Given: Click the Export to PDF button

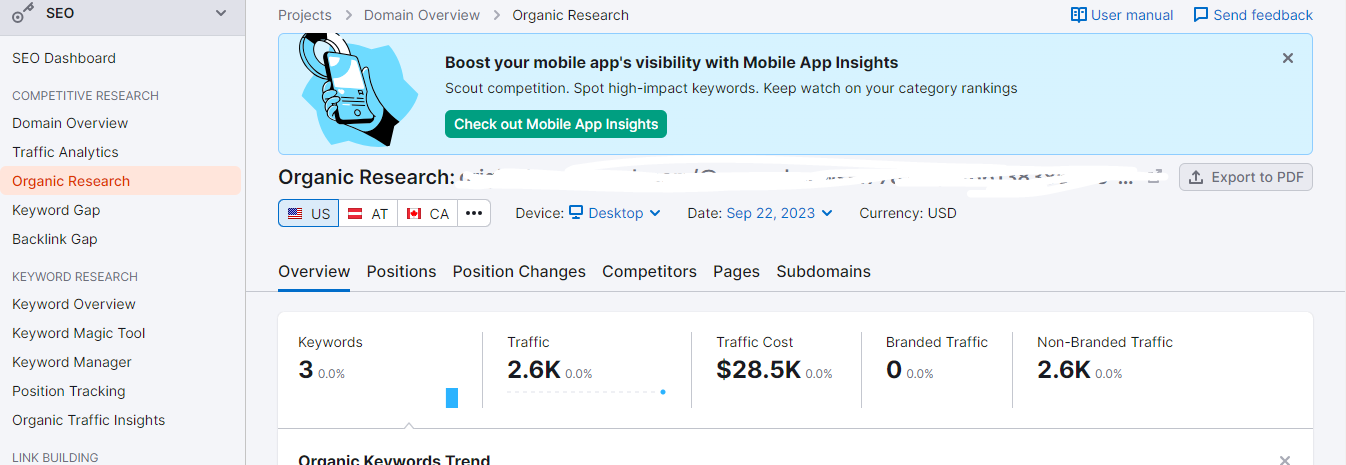Looking at the screenshot, I should pyautogui.click(x=1246, y=177).
